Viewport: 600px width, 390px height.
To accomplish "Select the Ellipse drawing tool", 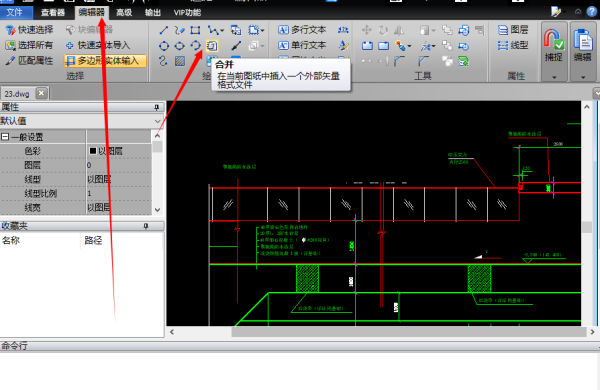I will pyautogui.click(x=179, y=46).
